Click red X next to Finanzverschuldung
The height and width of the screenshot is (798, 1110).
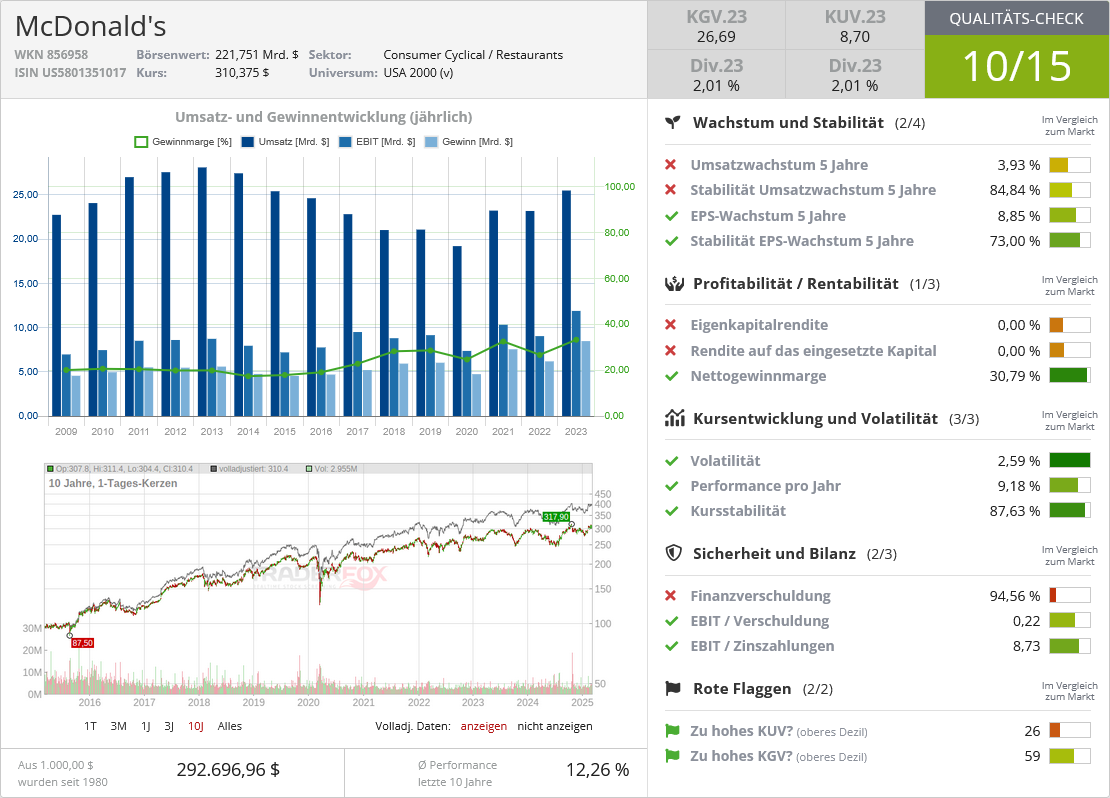point(670,595)
